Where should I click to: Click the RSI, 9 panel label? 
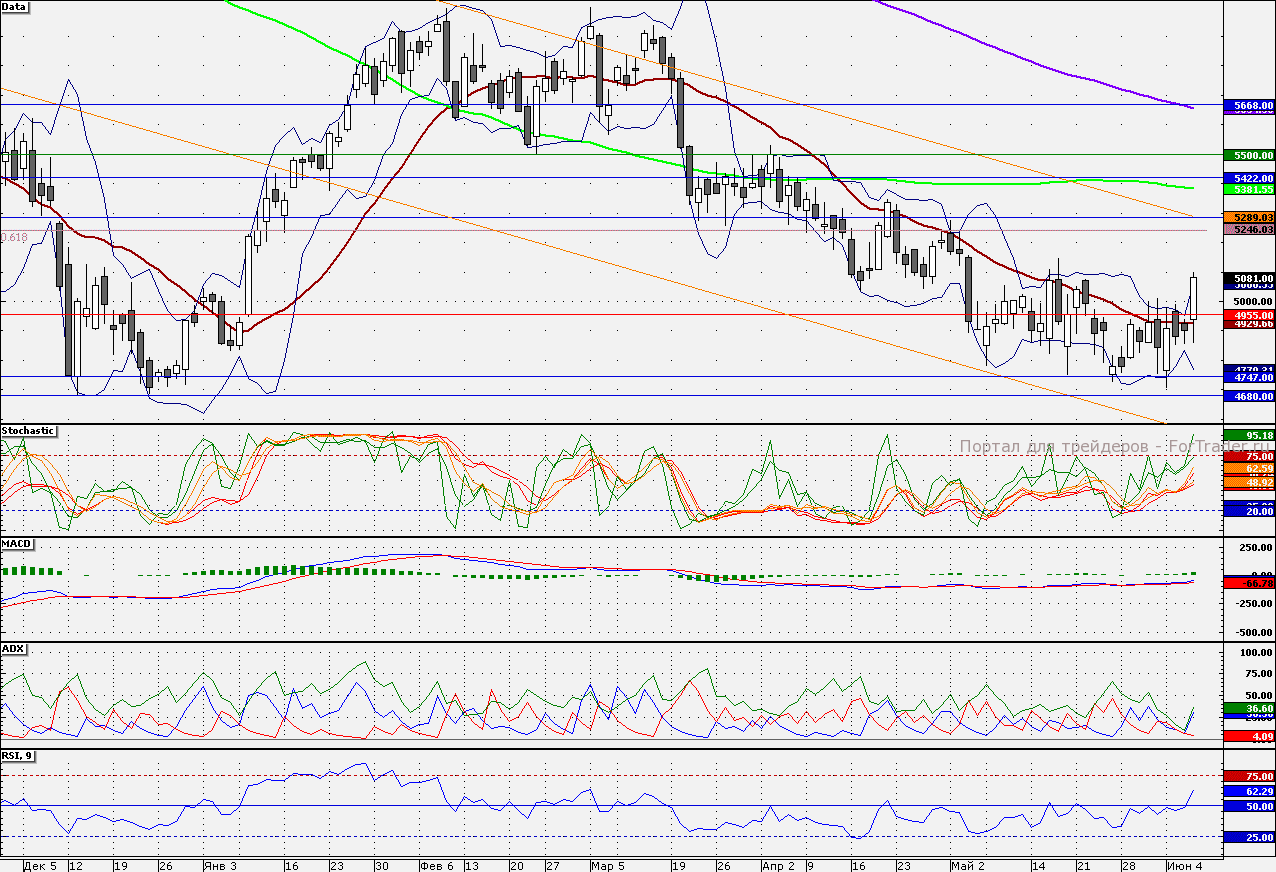tap(18, 756)
